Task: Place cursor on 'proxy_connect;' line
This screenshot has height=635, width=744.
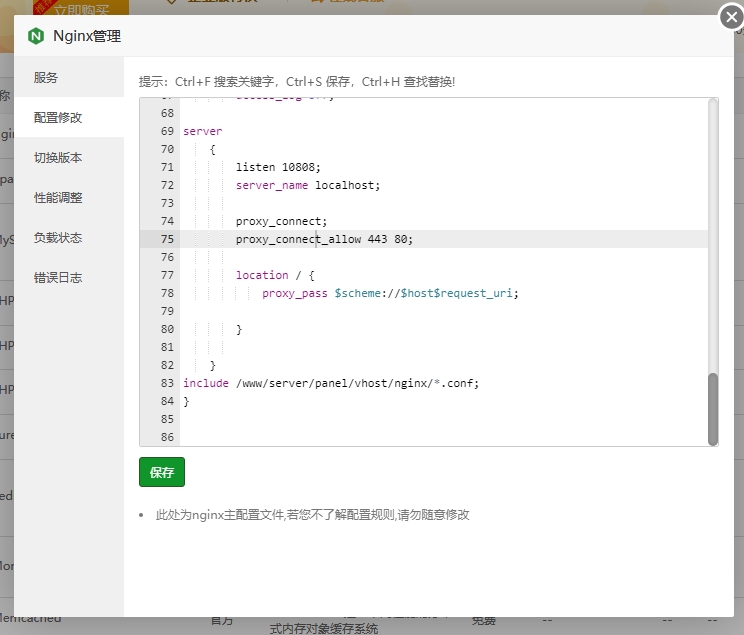Action: 281,221
